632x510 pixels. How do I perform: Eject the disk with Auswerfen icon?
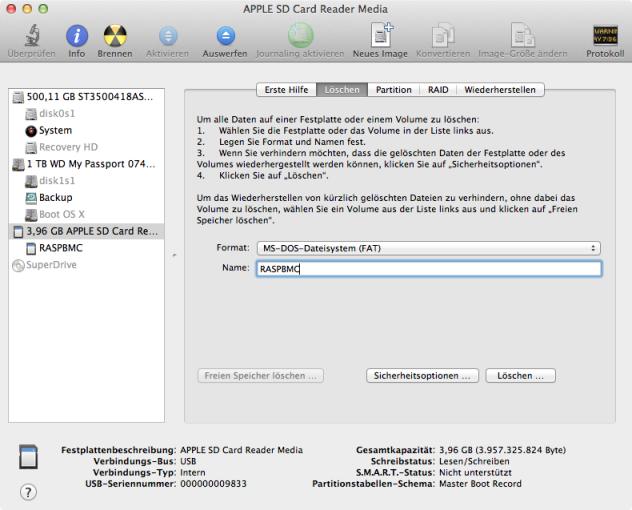click(x=225, y=35)
